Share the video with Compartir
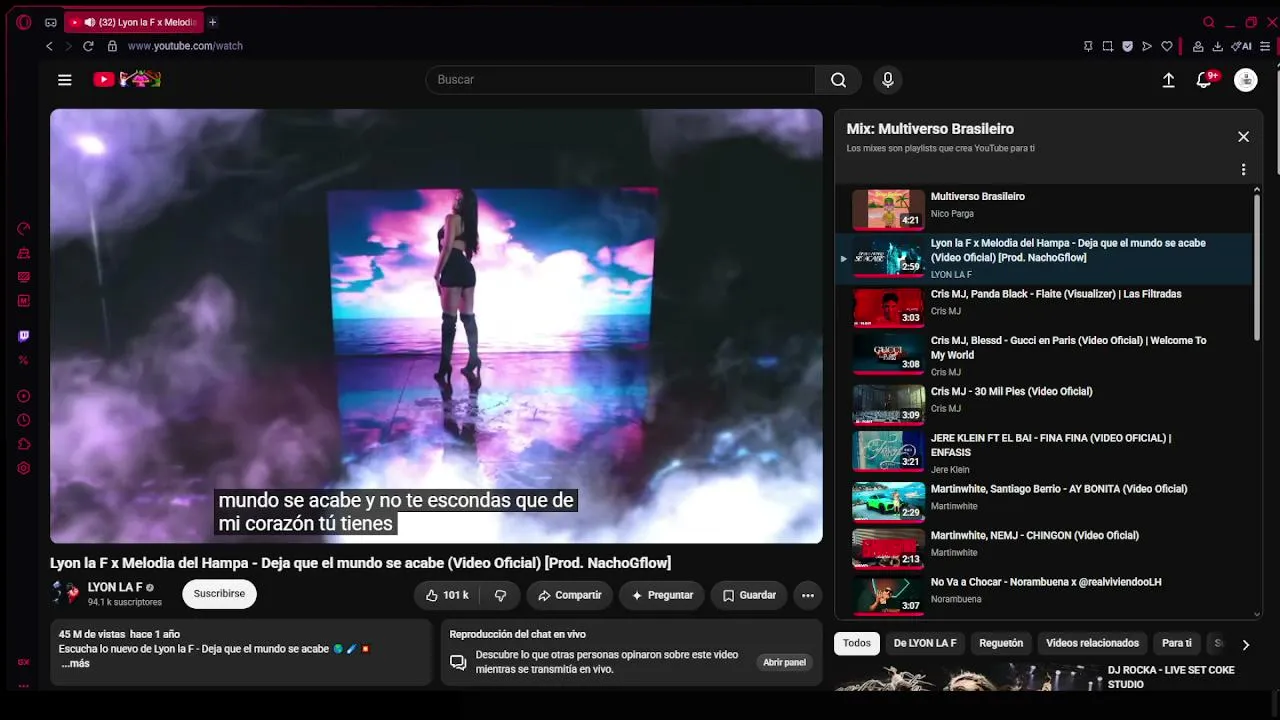 (569, 595)
